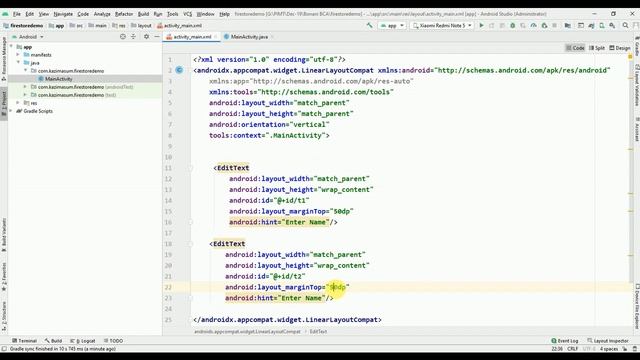Open the Build tool window at bottom
The height and width of the screenshot is (360, 640).
coord(53,341)
